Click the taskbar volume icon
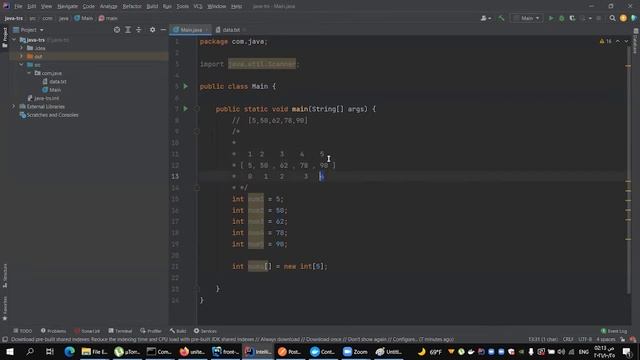Screen dimensions: 640x360 coord(561,351)
